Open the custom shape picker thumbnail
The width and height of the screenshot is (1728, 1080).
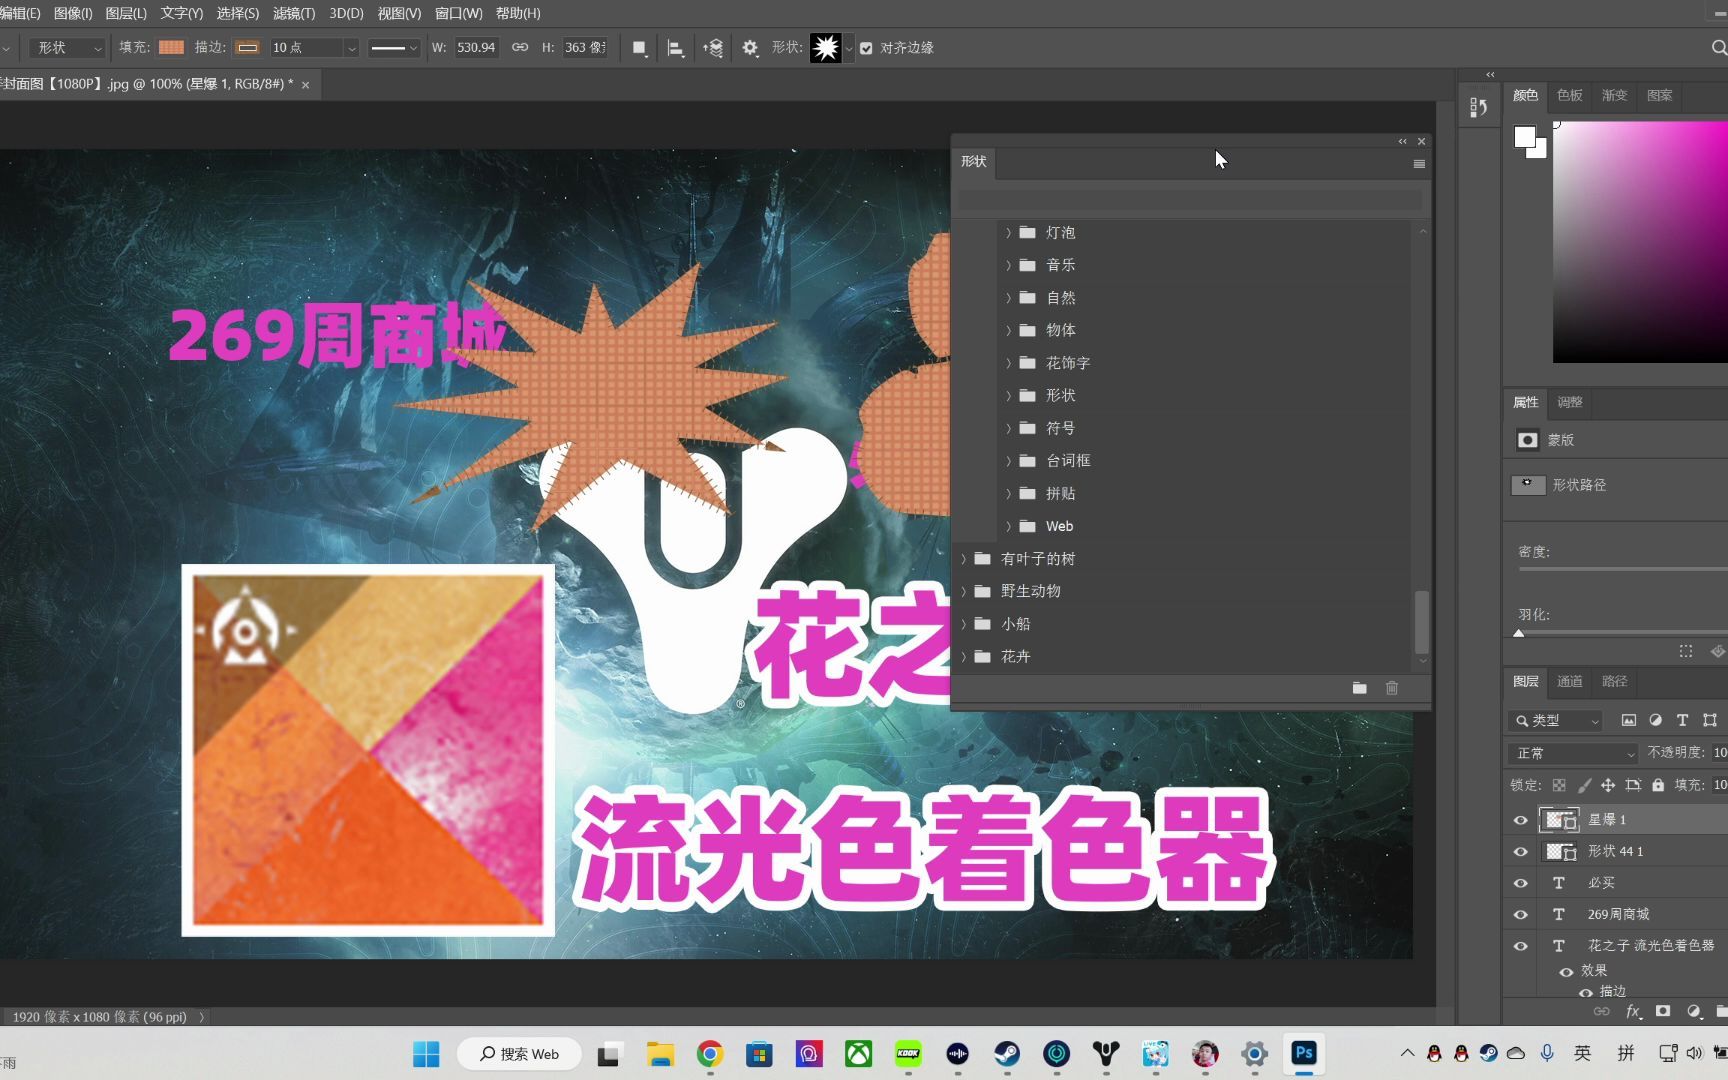pos(826,48)
